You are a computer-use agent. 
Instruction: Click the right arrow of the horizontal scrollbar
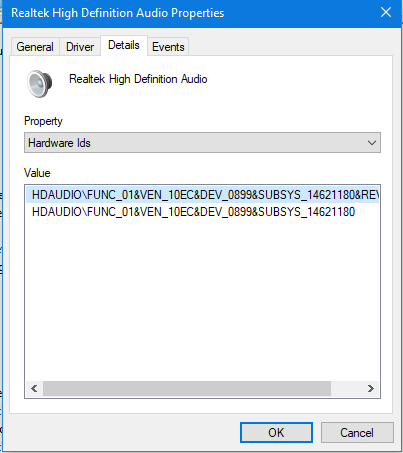[371, 389]
